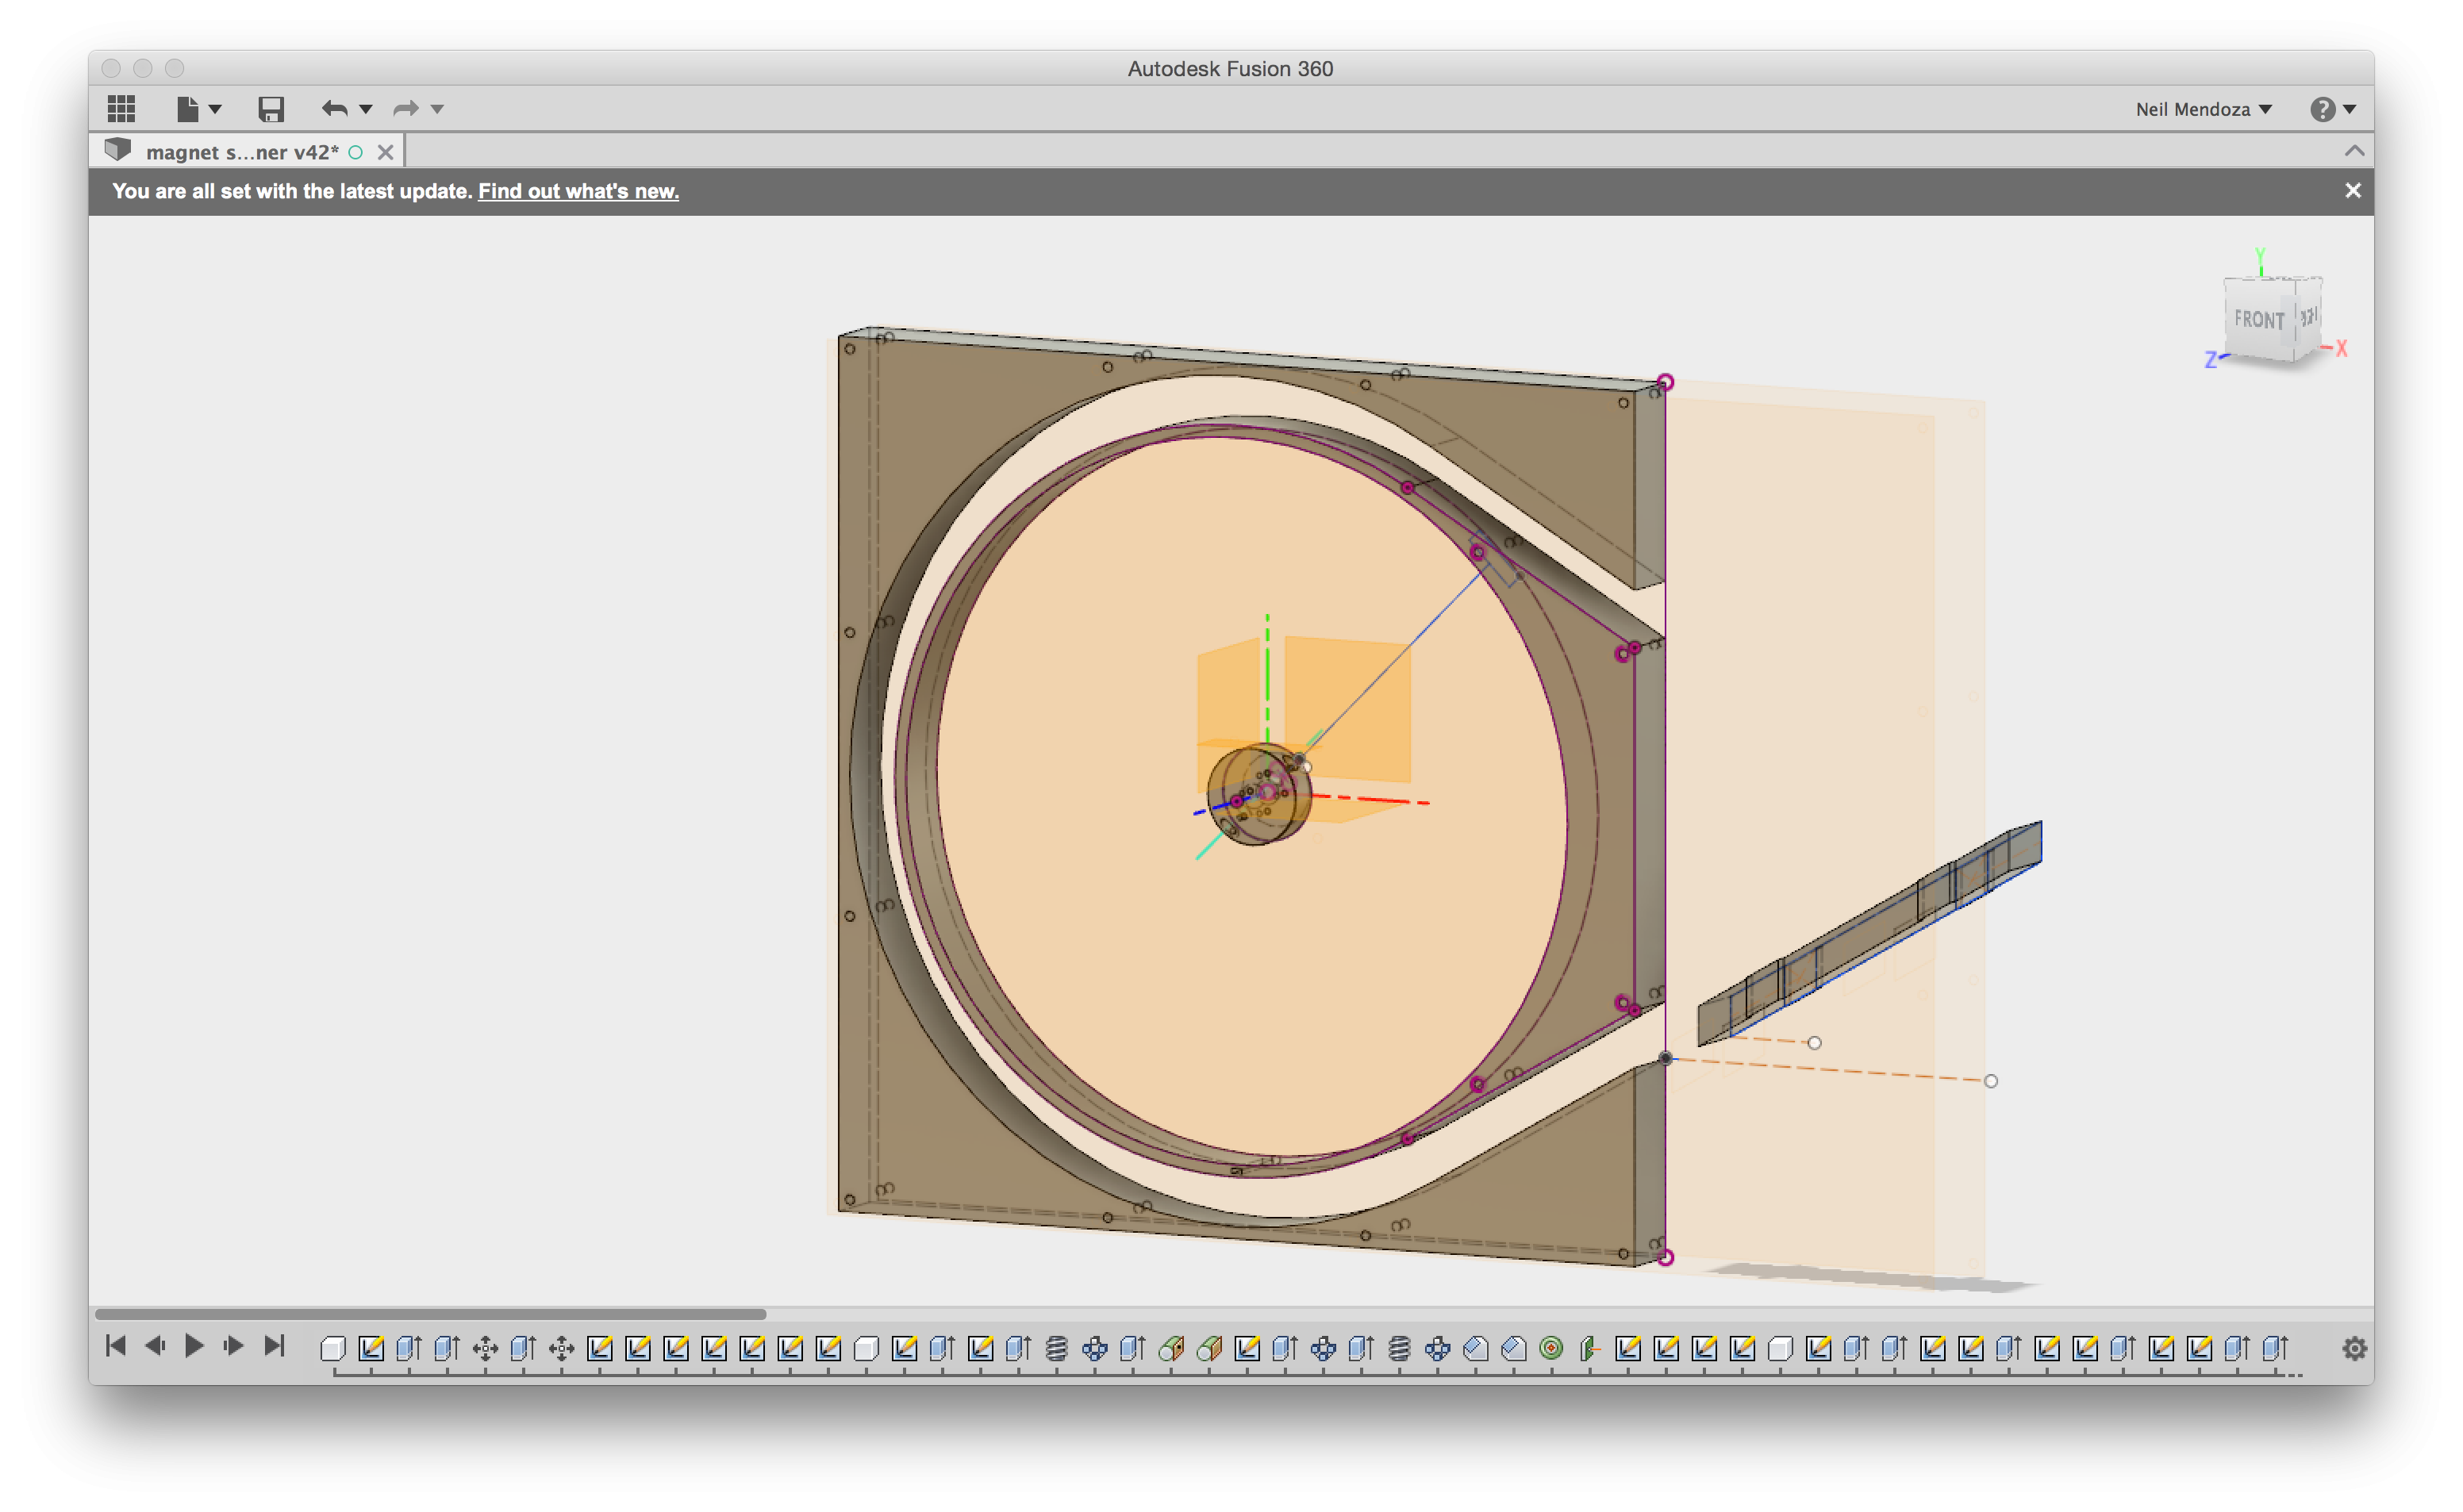Undo the last action
This screenshot has width=2463, height=1512.
click(x=334, y=108)
